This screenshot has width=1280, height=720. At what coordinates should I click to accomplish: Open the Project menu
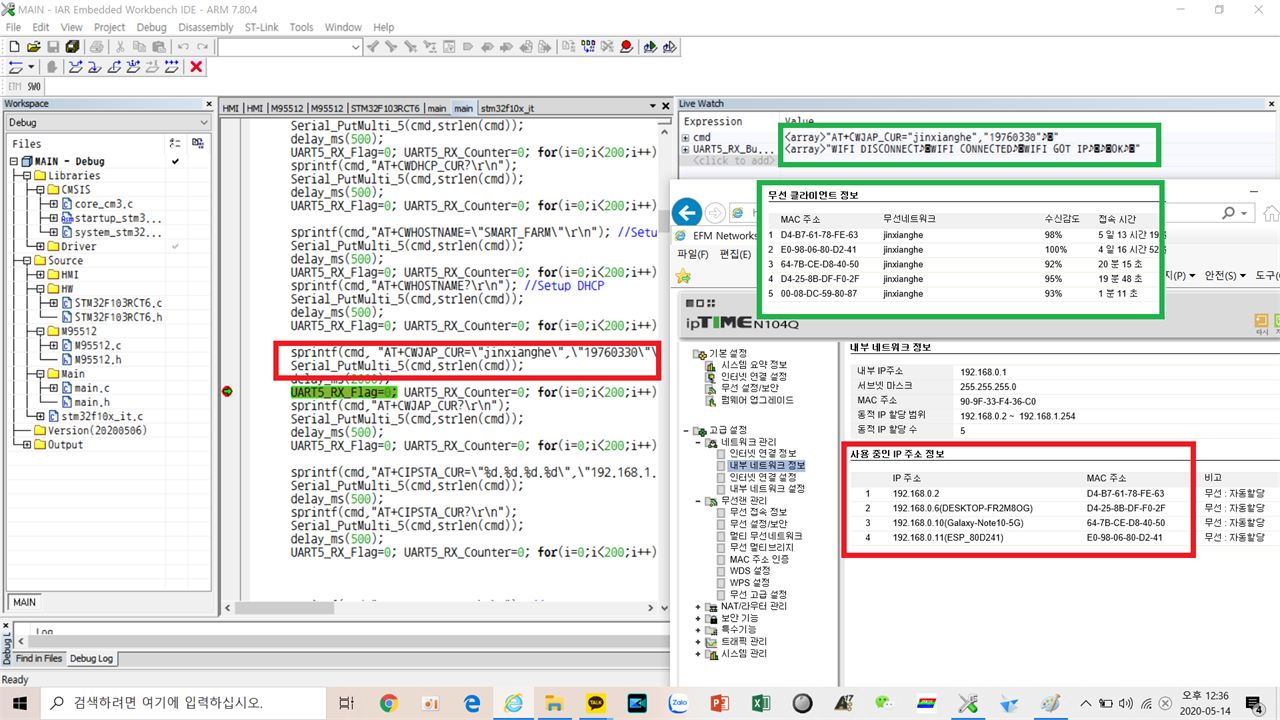[x=110, y=27]
